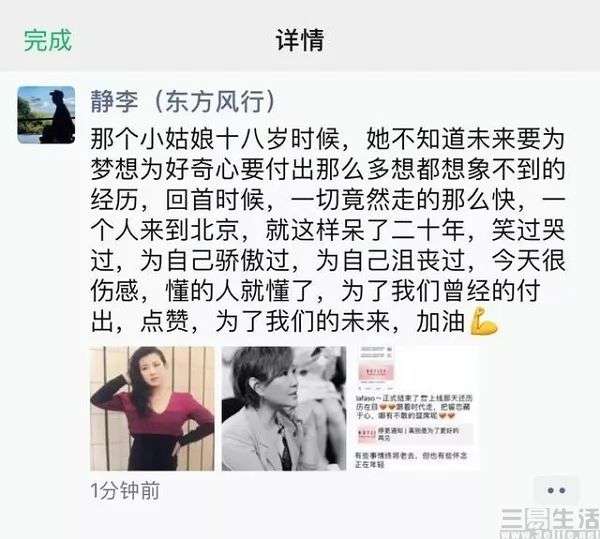This screenshot has width=600, height=539.
Task: Tap the 完成 button in header
Action: coord(48,40)
